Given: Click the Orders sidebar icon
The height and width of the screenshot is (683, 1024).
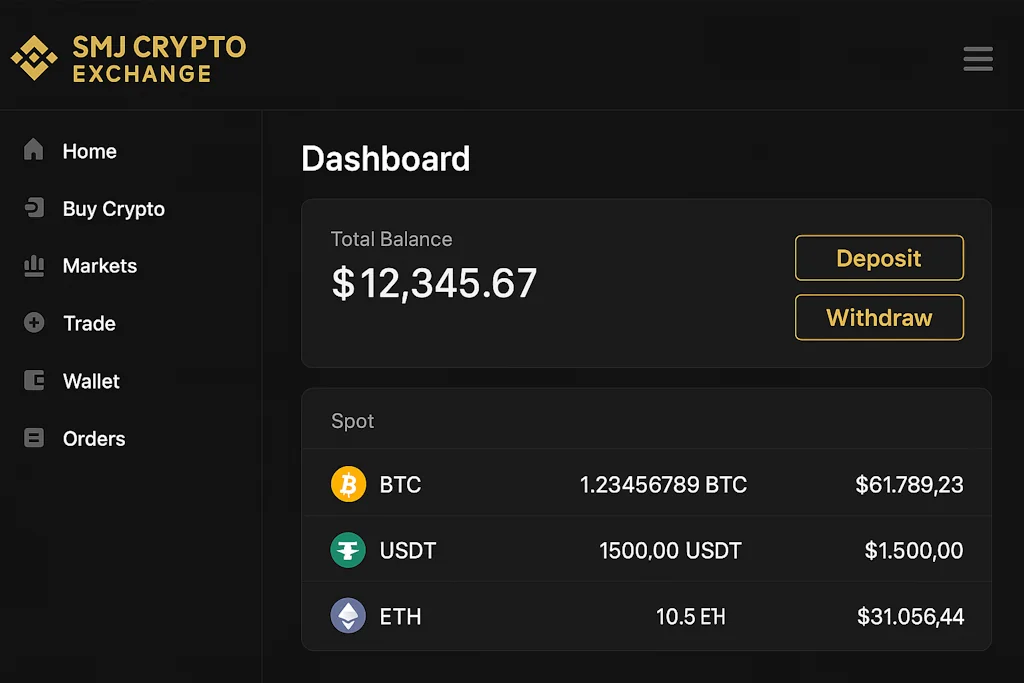Looking at the screenshot, I should click(34, 438).
